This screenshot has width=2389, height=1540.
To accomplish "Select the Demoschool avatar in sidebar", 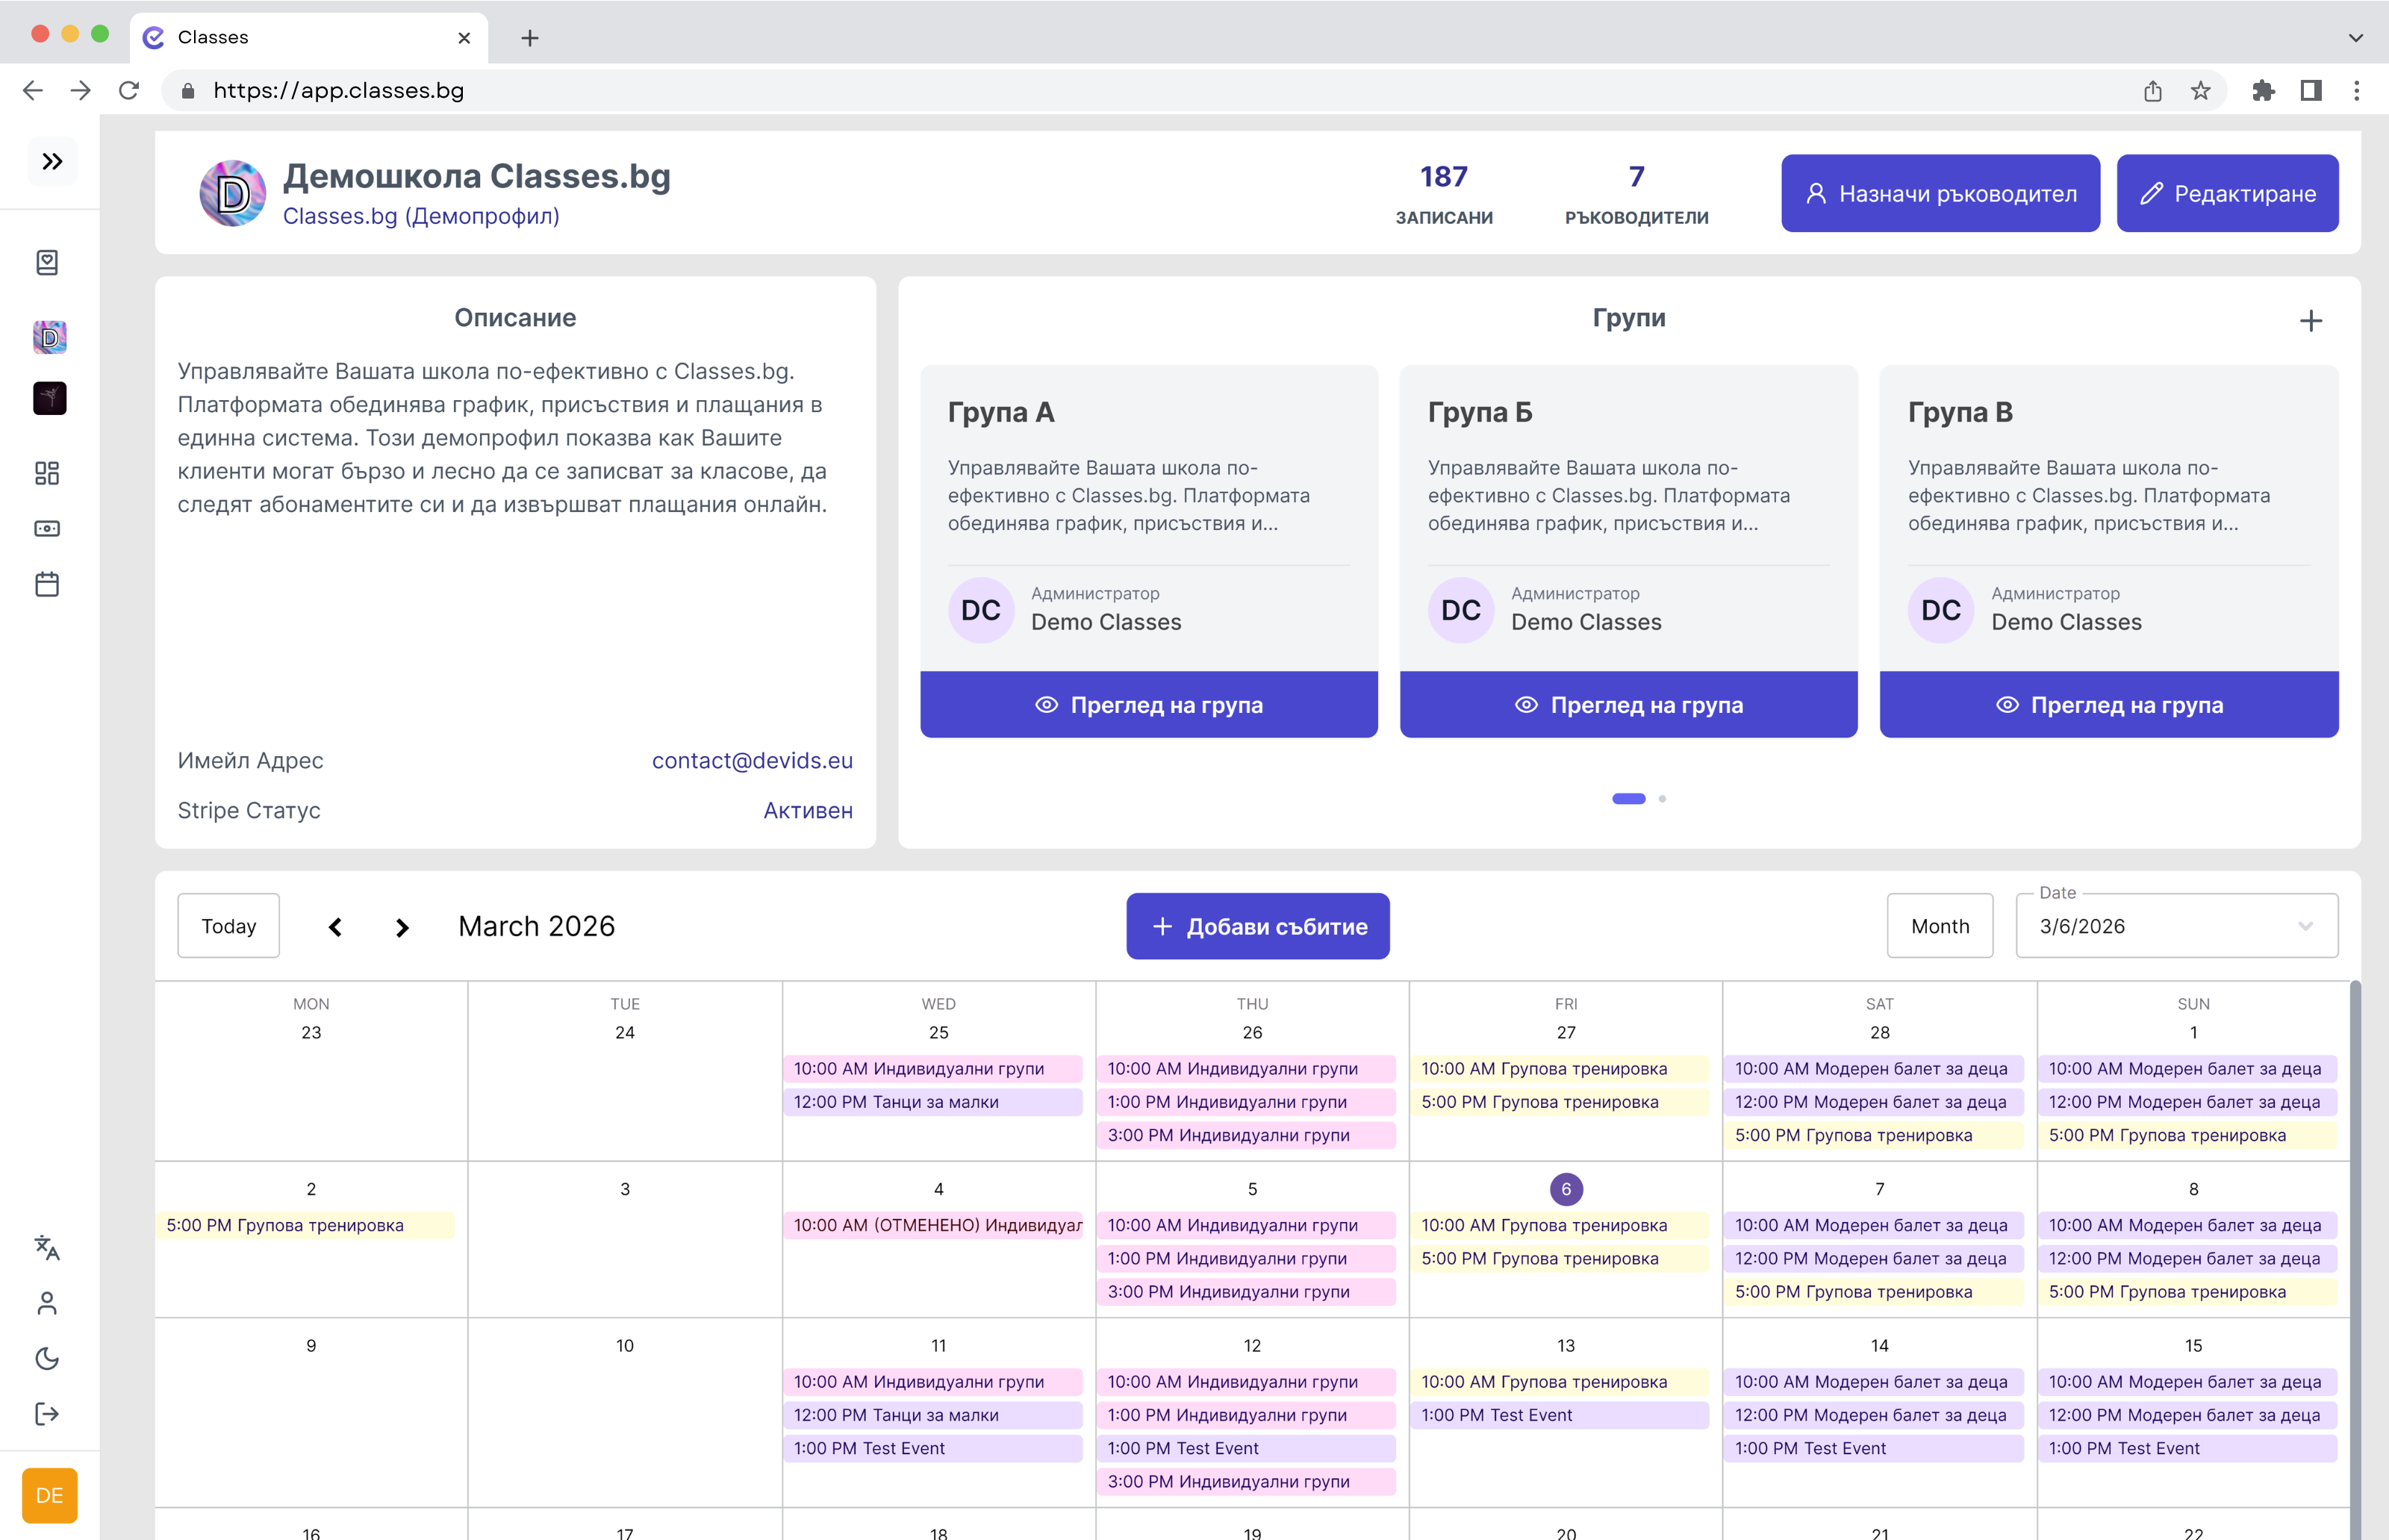I will tap(49, 337).
